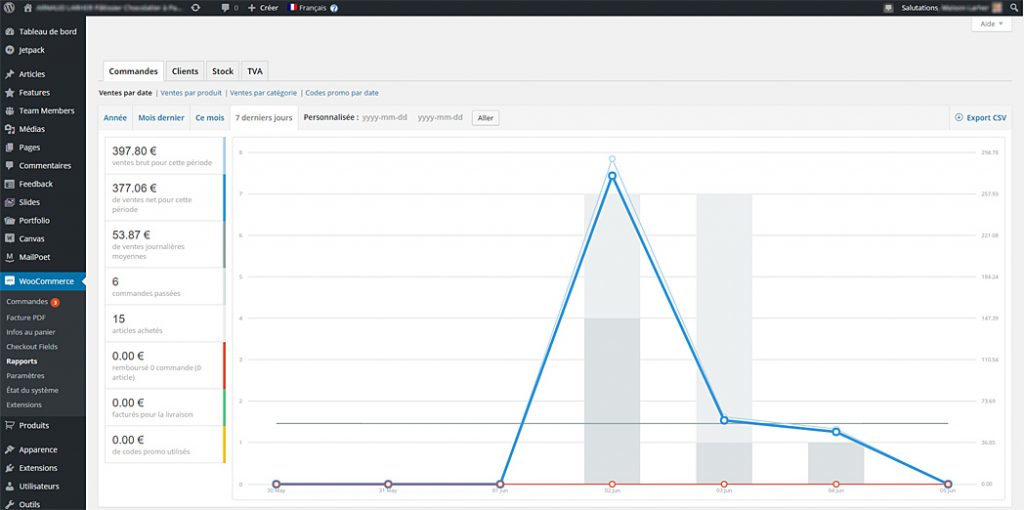This screenshot has height=510, width=1024.
Task: Select the Ce mois range
Action: [210, 118]
